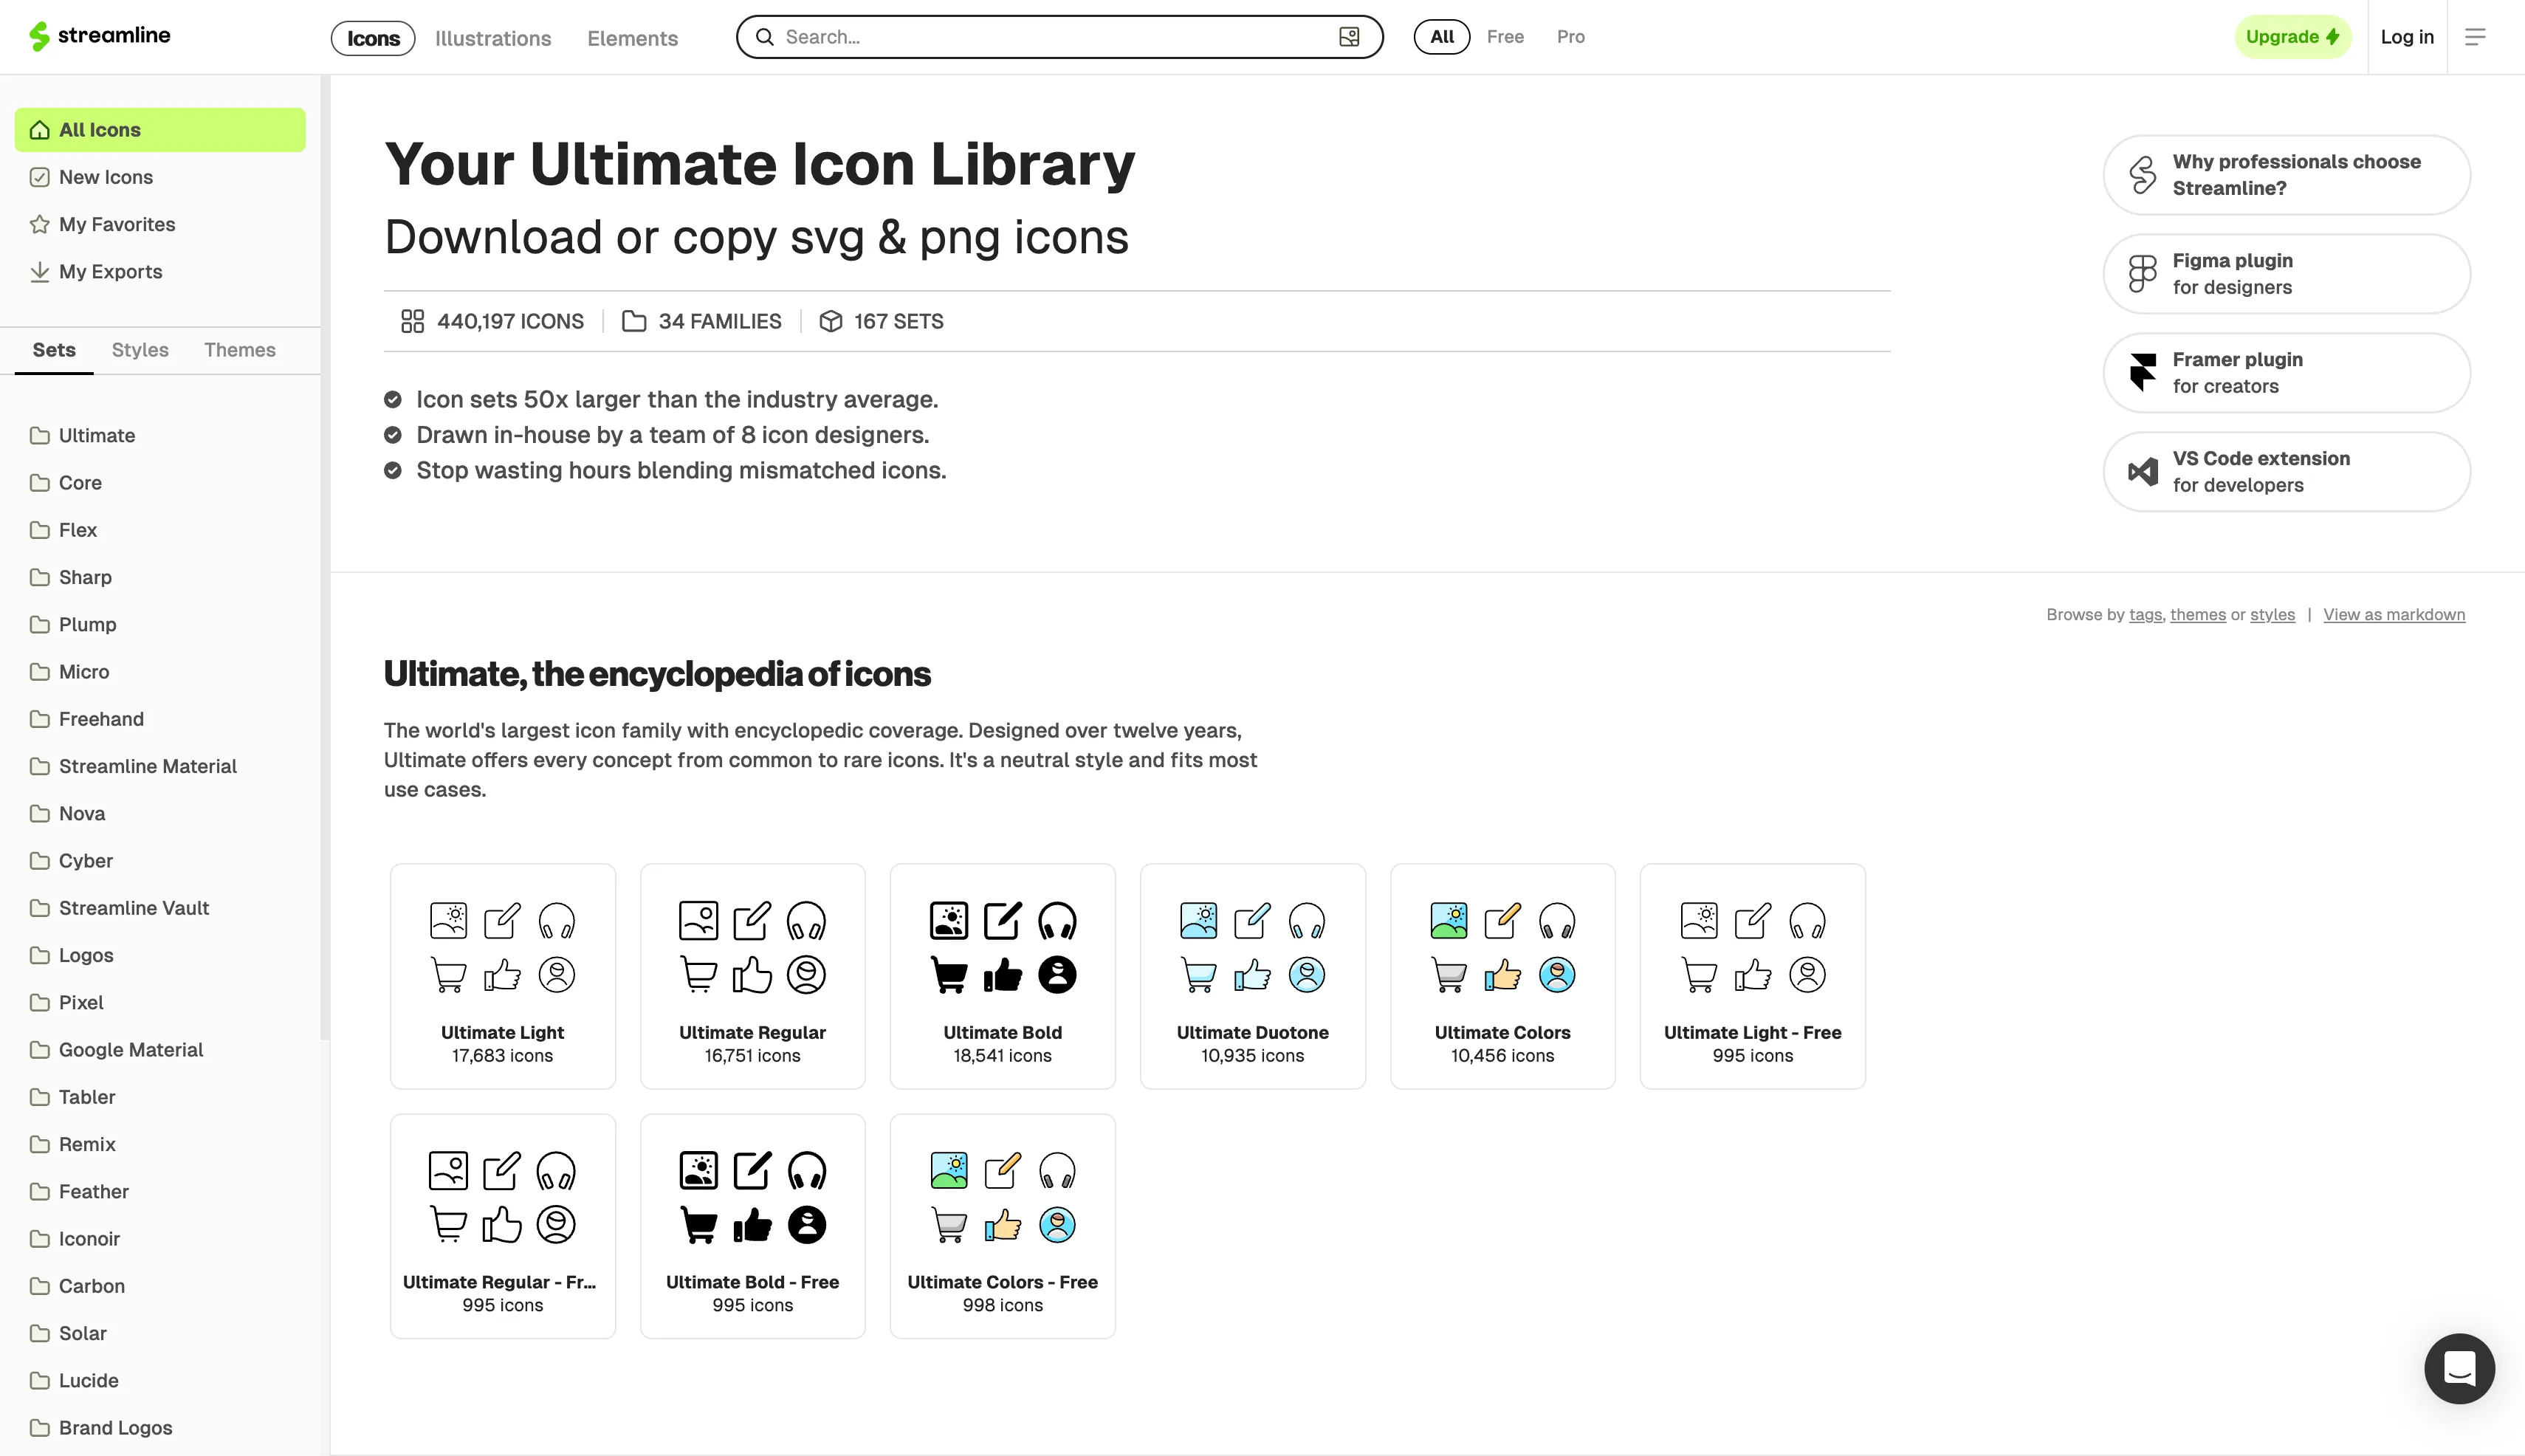Open the Ultimate Colors icon set
The image size is (2525, 1456).
pyautogui.click(x=1502, y=976)
